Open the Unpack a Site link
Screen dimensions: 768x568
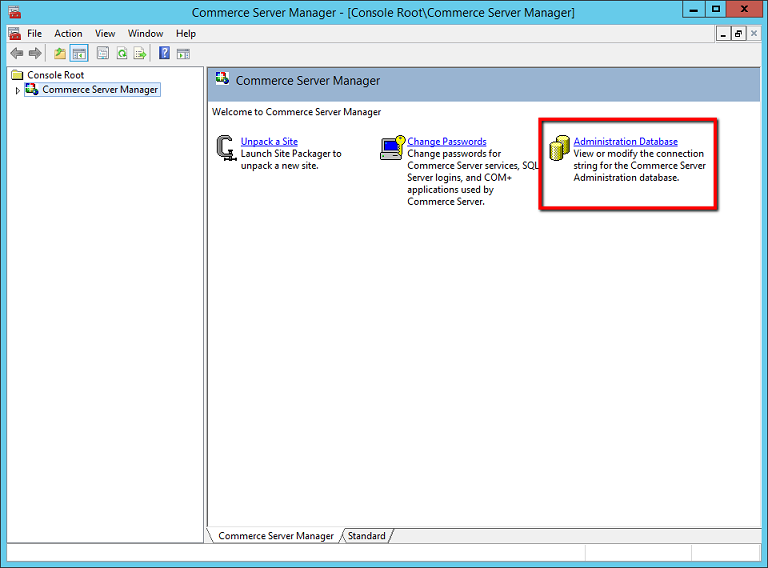coord(269,142)
